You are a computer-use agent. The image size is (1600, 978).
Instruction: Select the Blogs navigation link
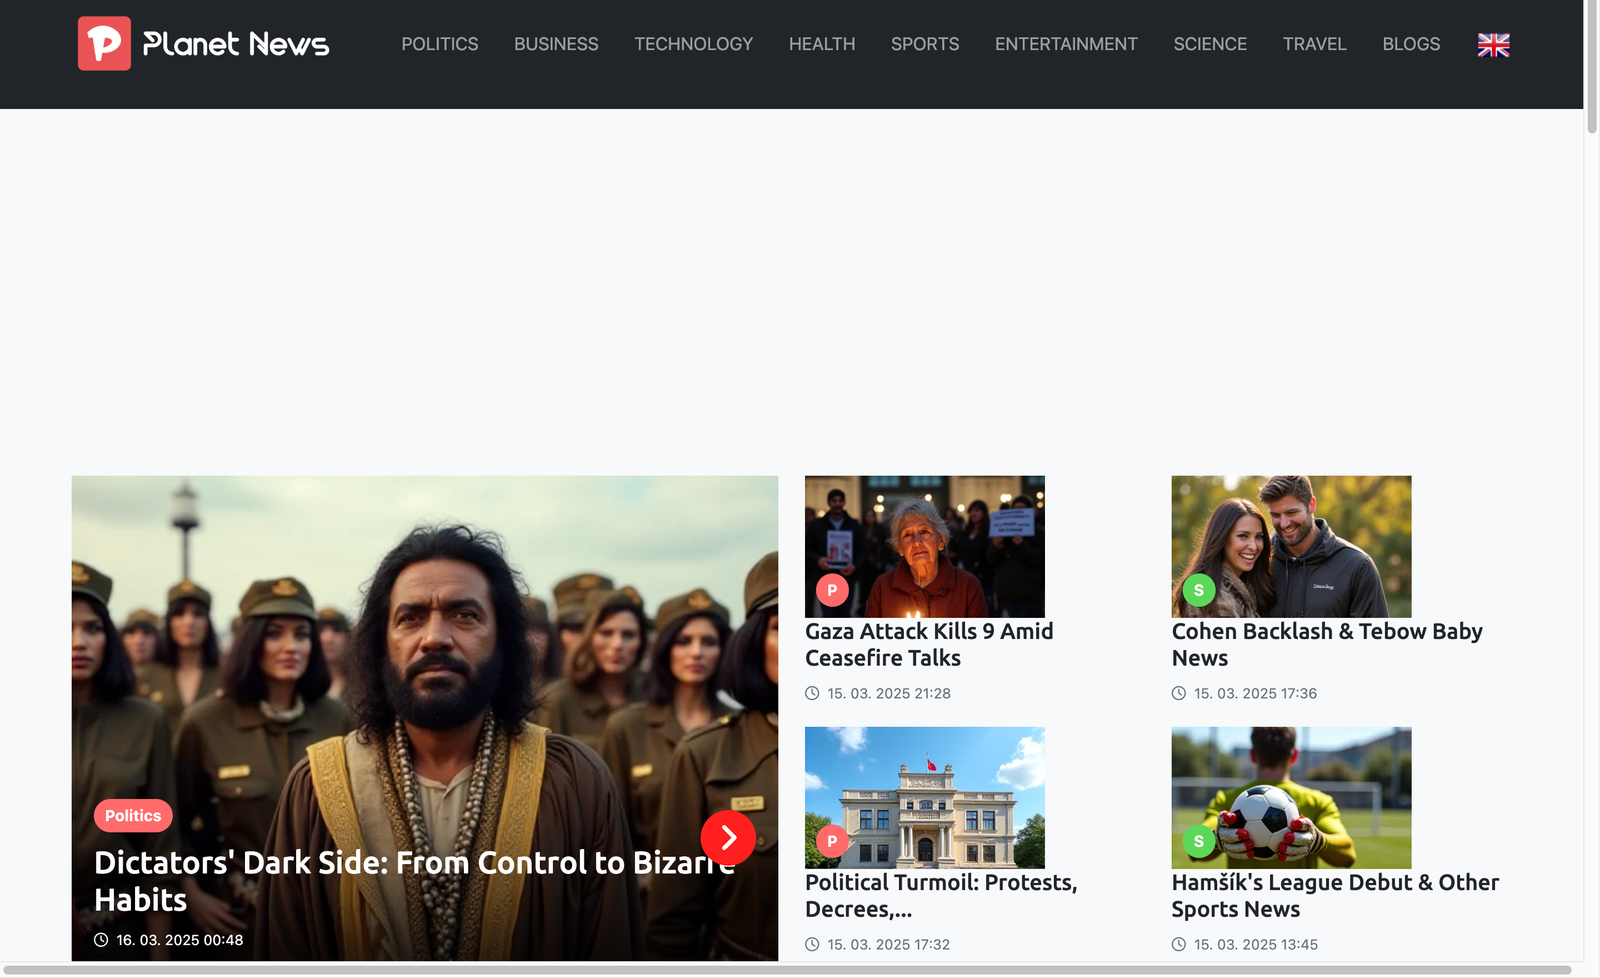point(1411,44)
